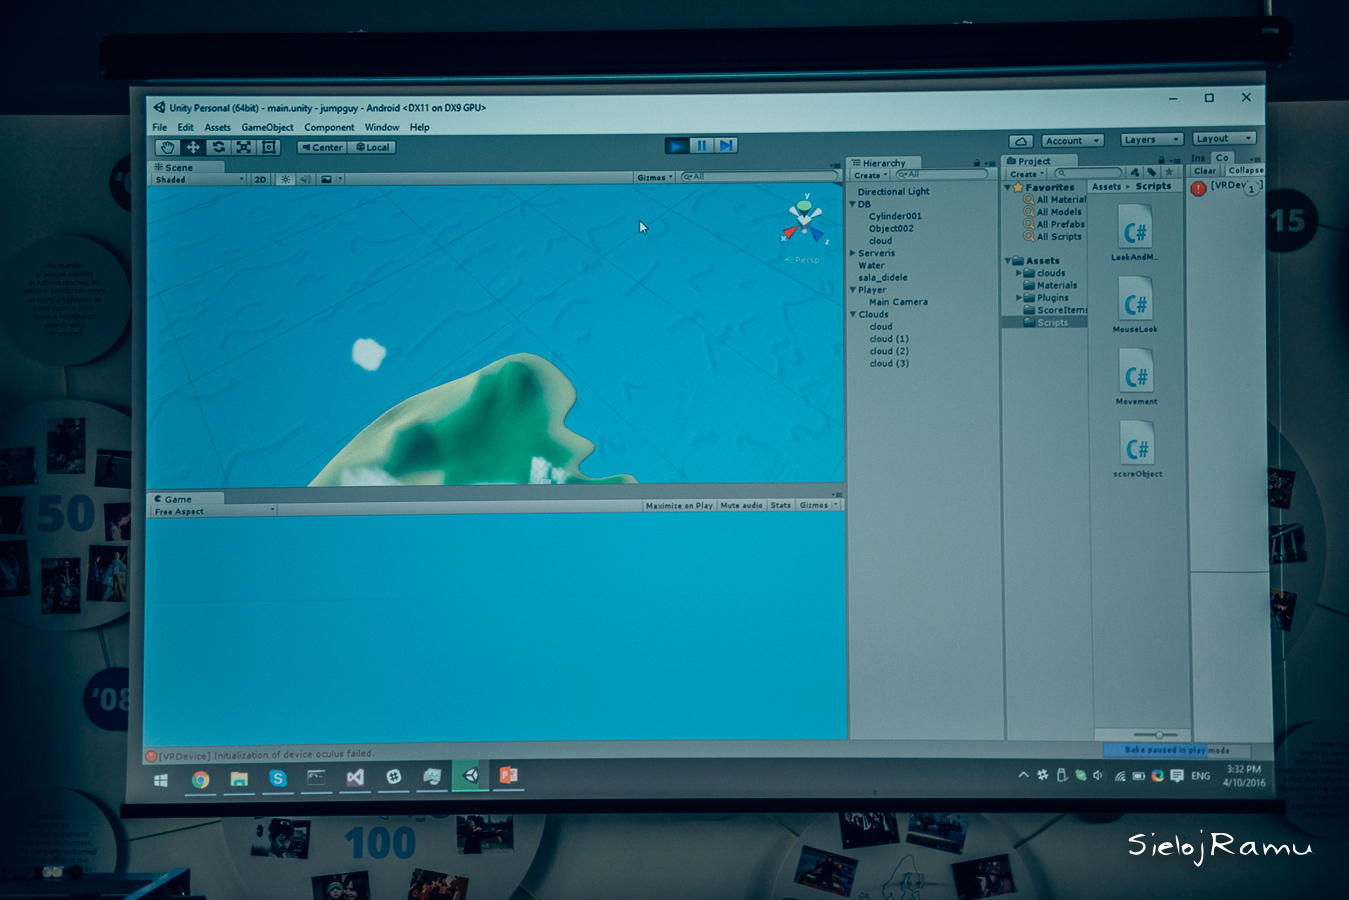The height and width of the screenshot is (900, 1349).
Task: Click the scene view search field
Action: 759,177
